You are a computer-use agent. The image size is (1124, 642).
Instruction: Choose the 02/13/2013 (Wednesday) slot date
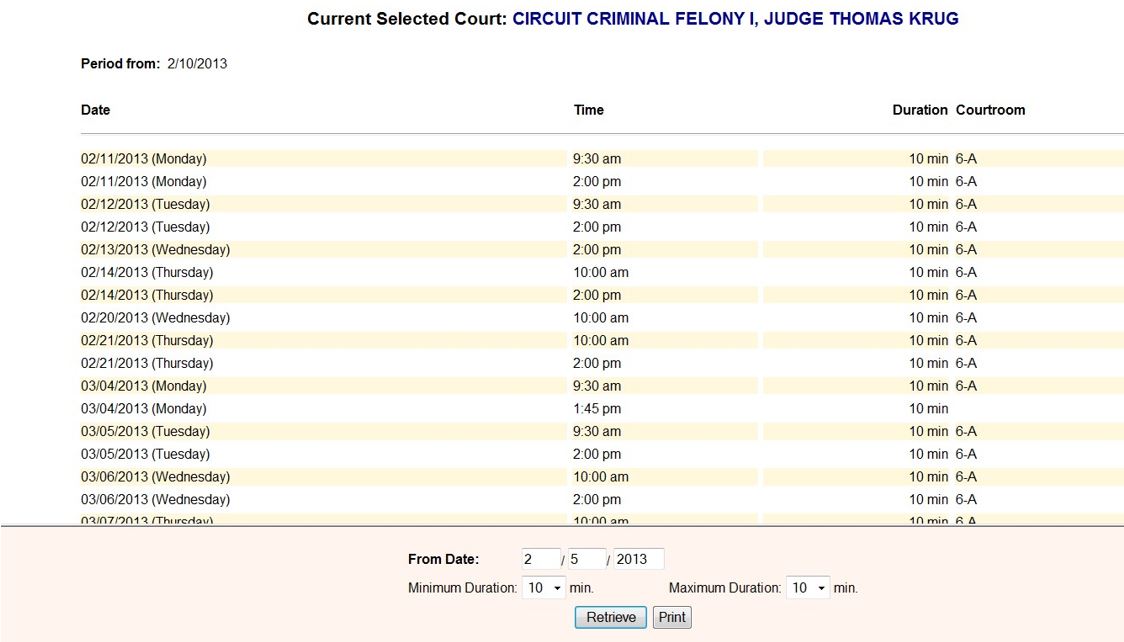pyautogui.click(x=155, y=250)
